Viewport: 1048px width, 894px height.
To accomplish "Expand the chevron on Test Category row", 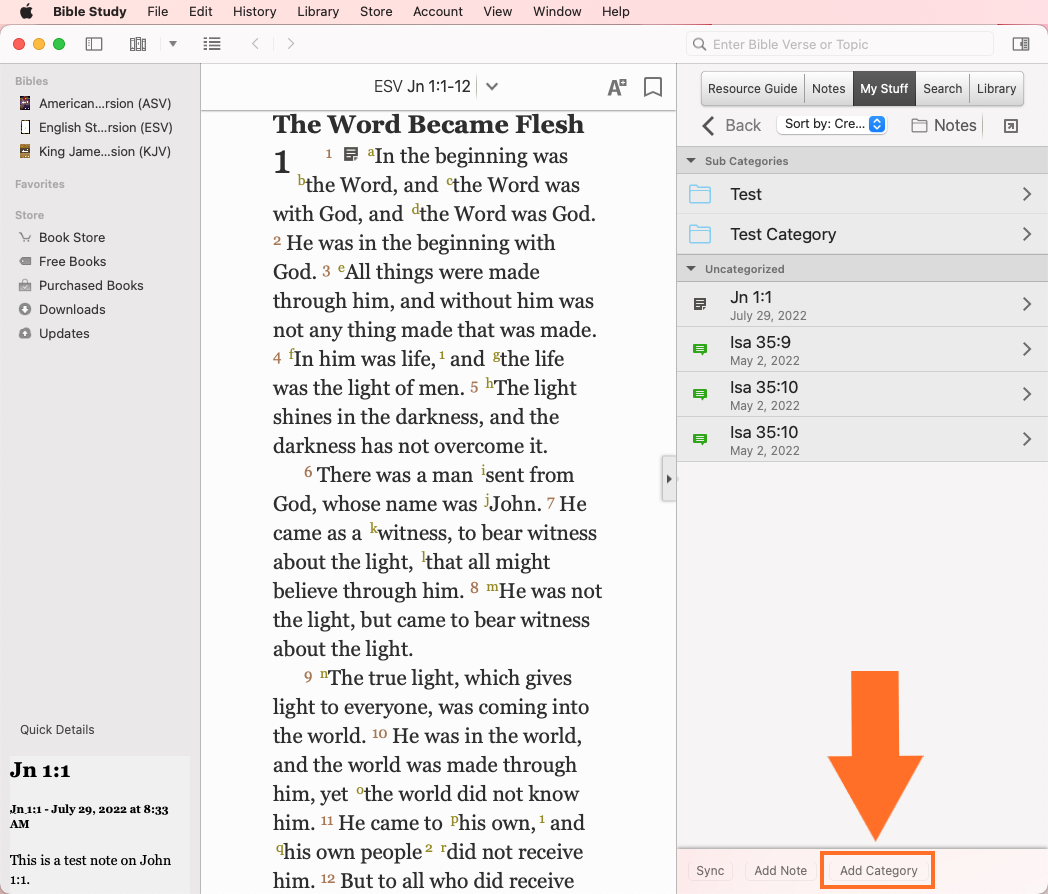I will [x=1027, y=234].
